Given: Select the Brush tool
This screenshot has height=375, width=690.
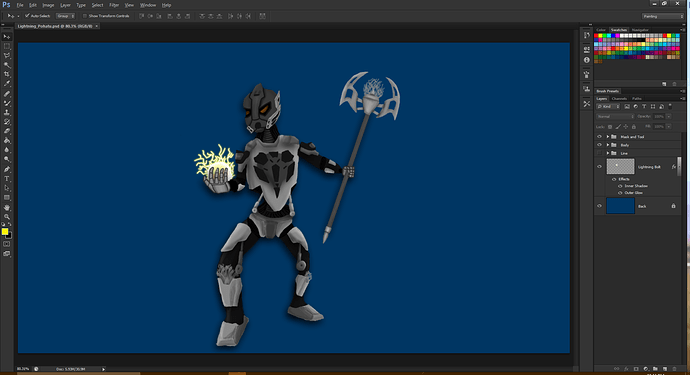Looking at the screenshot, I should tap(7, 103).
